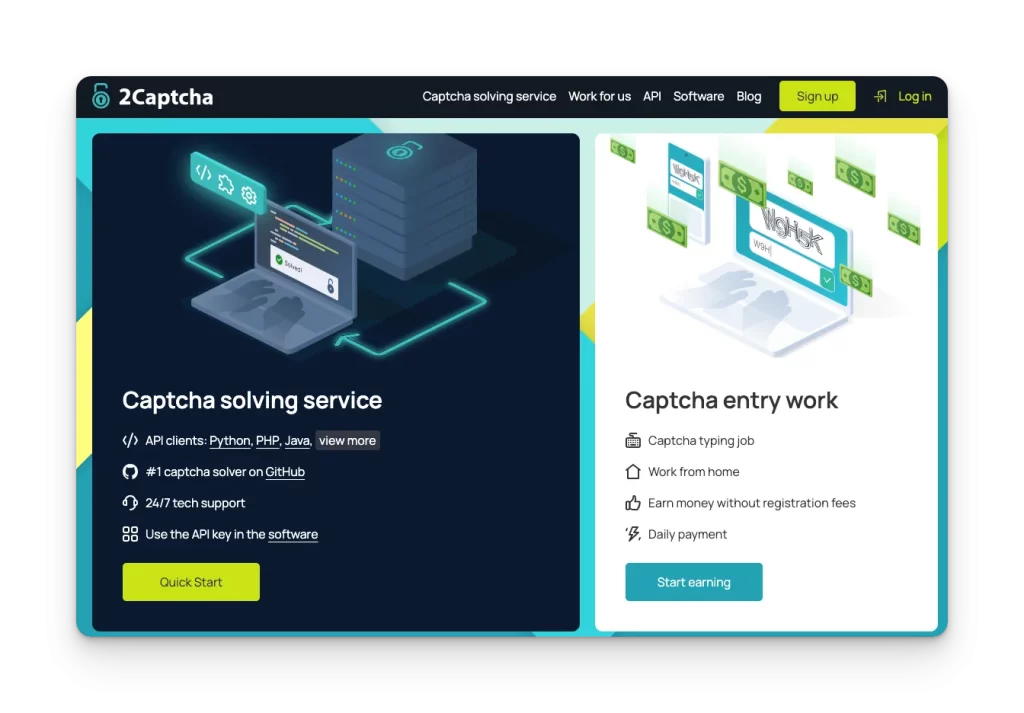Image resolution: width=1024 pixels, height=713 pixels.
Task: Open the PHP API client link
Action: point(267,441)
